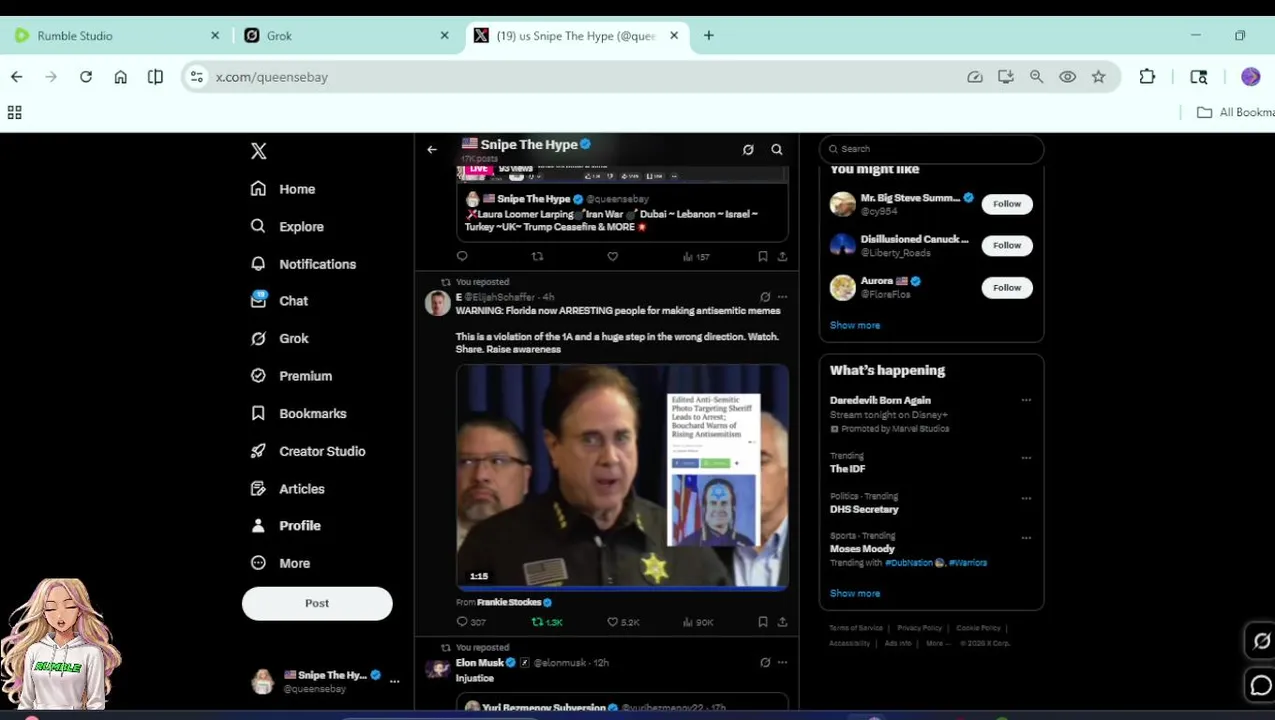The image size is (1275, 720).
Task: Open options for DHS Secretary trend
Action: tap(1026, 498)
